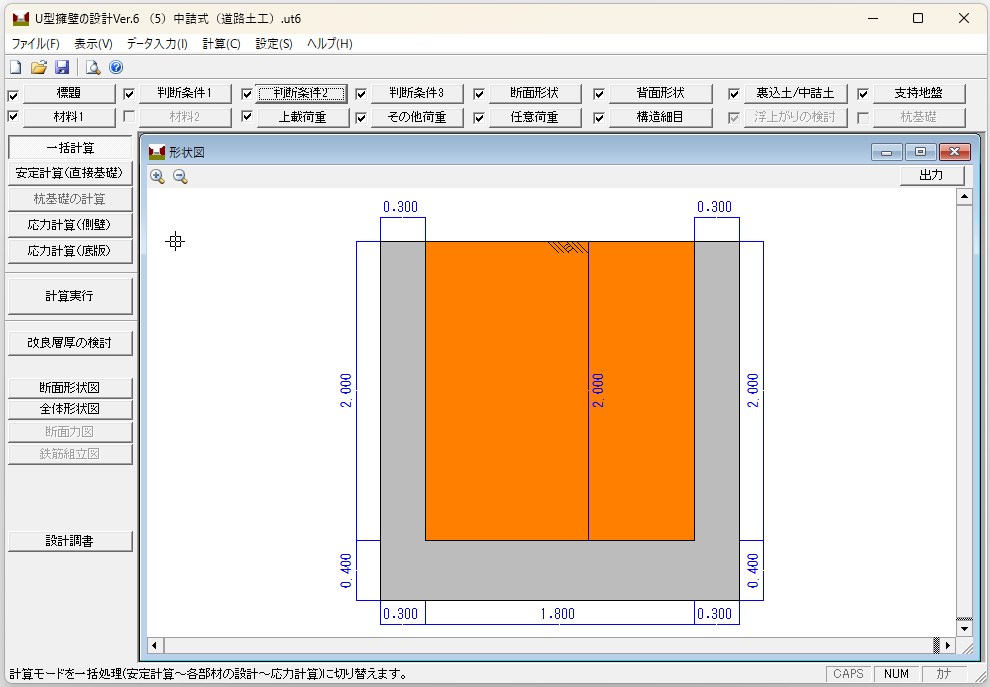The width and height of the screenshot is (990, 687).
Task: Expand the データ入力(I) menu
Action: (x=157, y=43)
